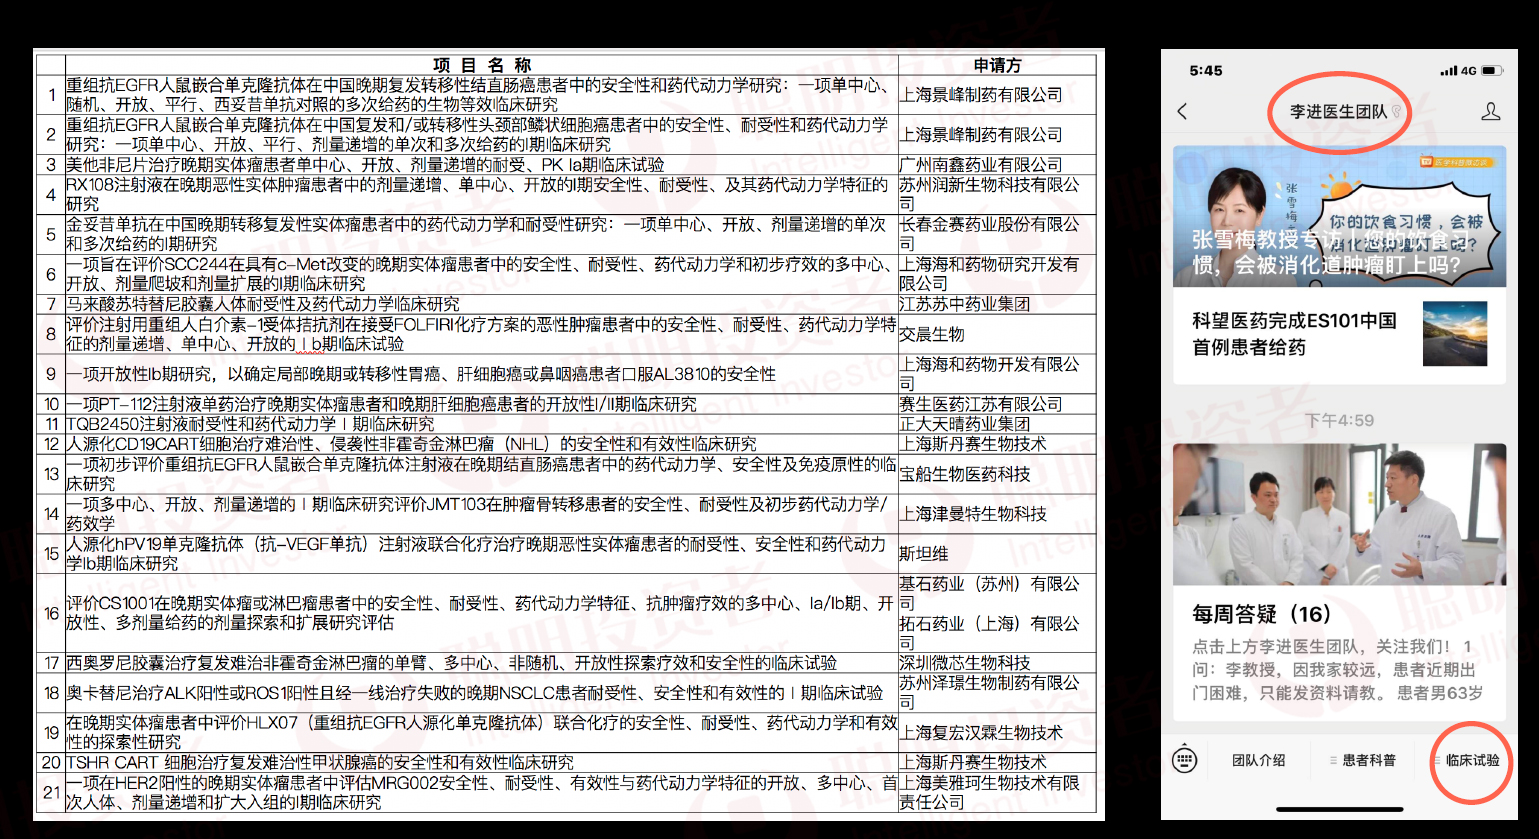Select row 11's TQB2450注射液 project name
Viewport: 1539px width, 839px height.
482,424
